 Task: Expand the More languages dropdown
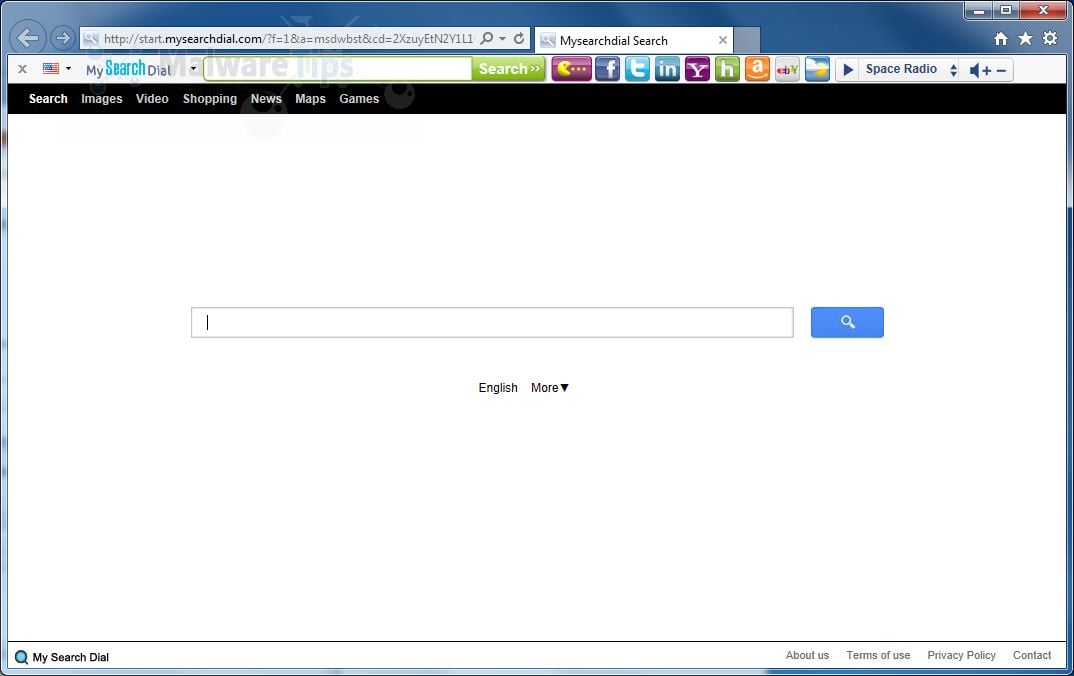pos(549,388)
